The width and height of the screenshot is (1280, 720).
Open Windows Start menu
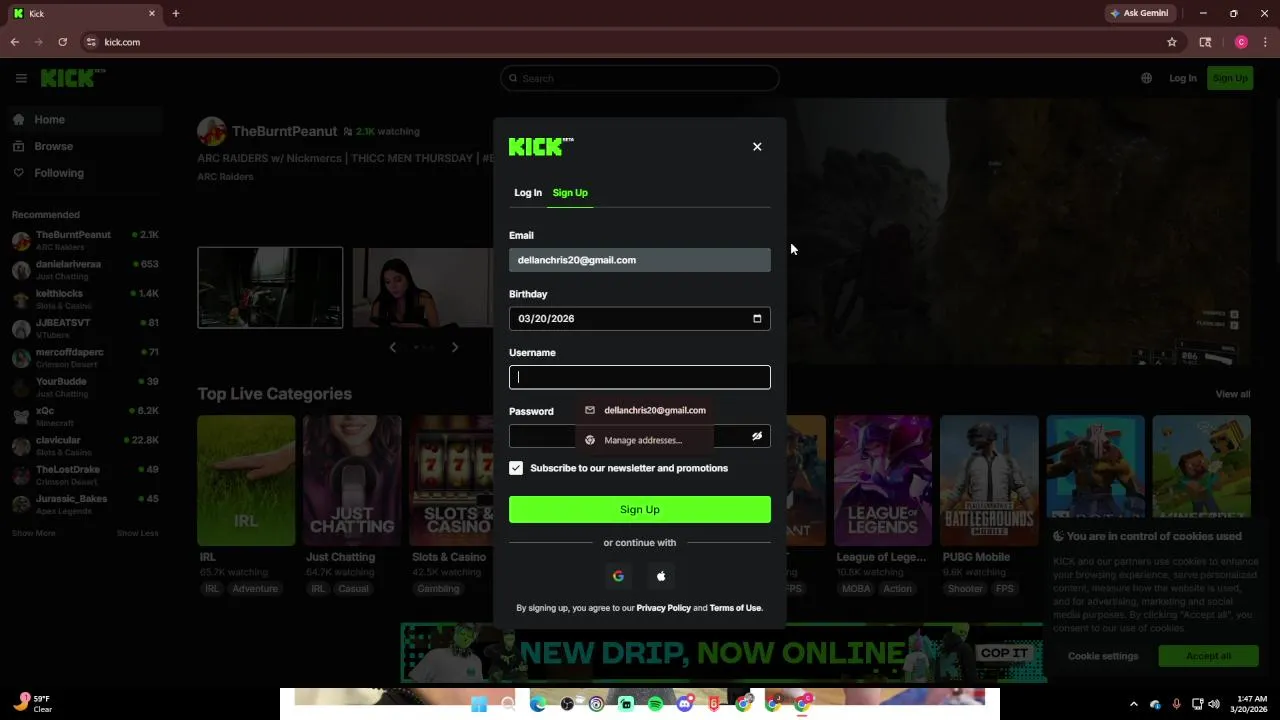tap(479, 704)
